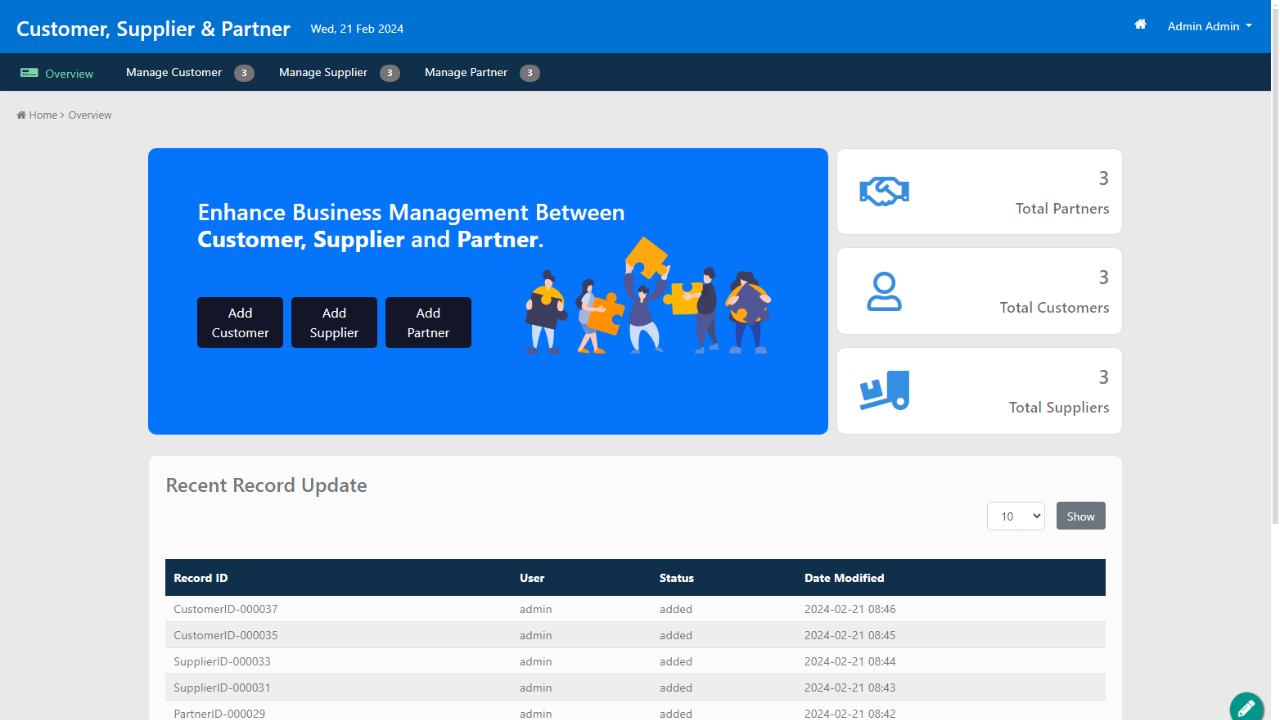Go to the Manage Partner tab
This screenshot has width=1280, height=720.
[466, 73]
